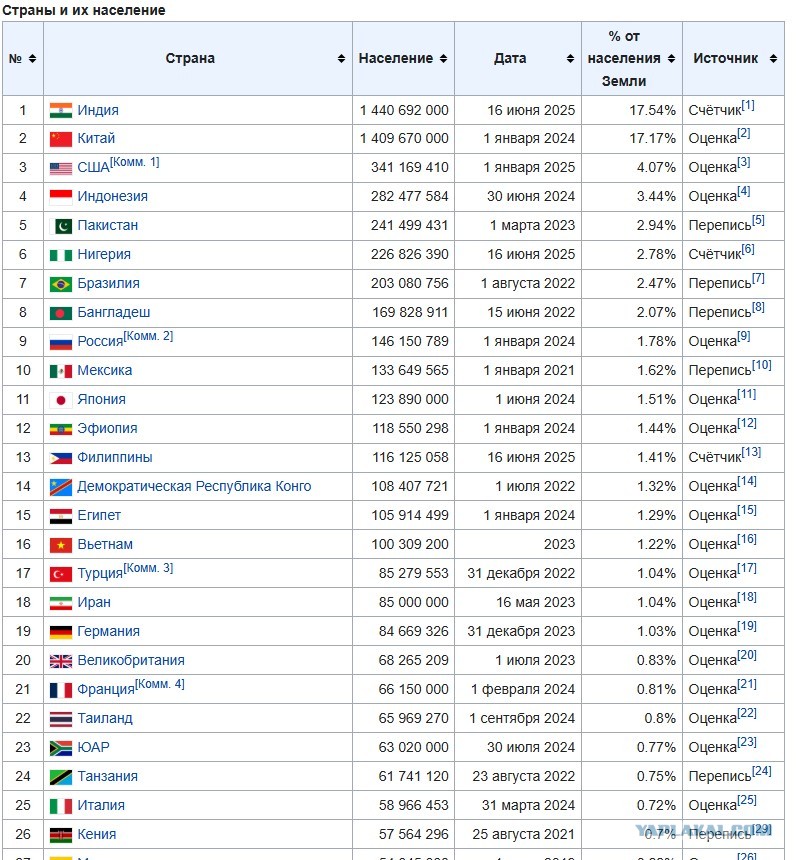The width and height of the screenshot is (798, 860).
Task: Click the Russia flag icon
Action: [x=60, y=342]
